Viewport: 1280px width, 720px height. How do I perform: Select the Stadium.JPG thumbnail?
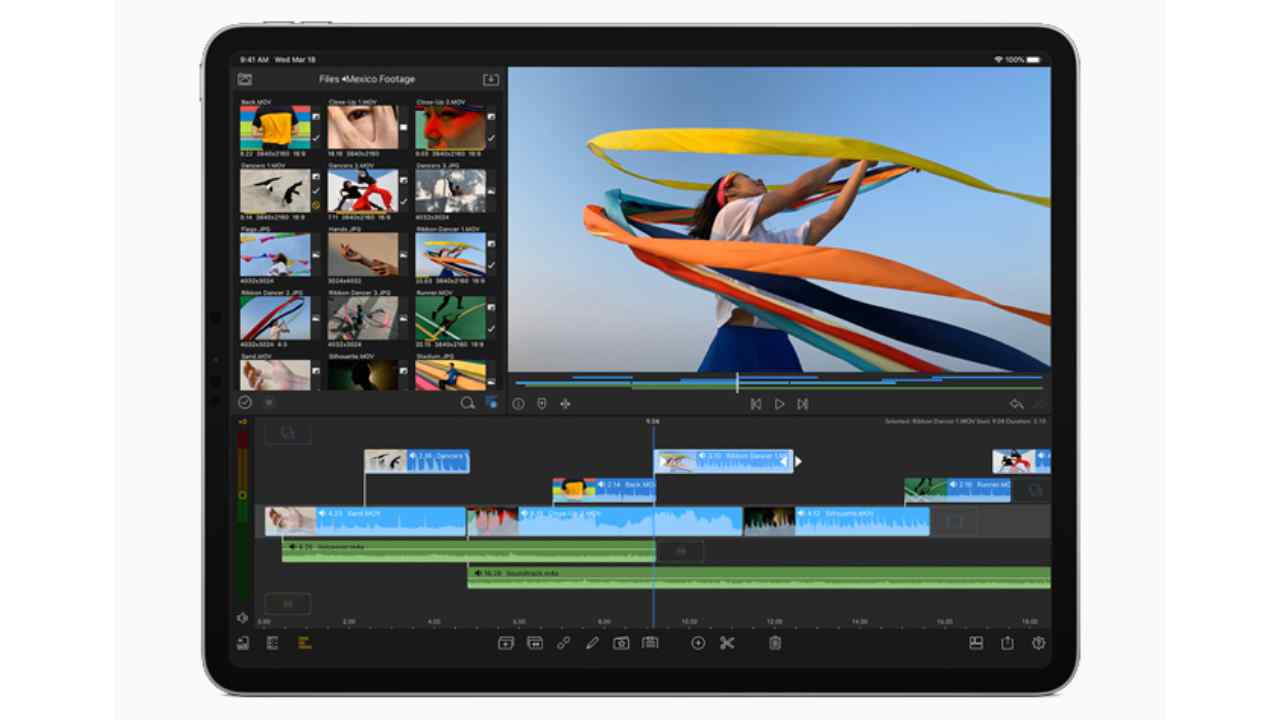pos(450,376)
